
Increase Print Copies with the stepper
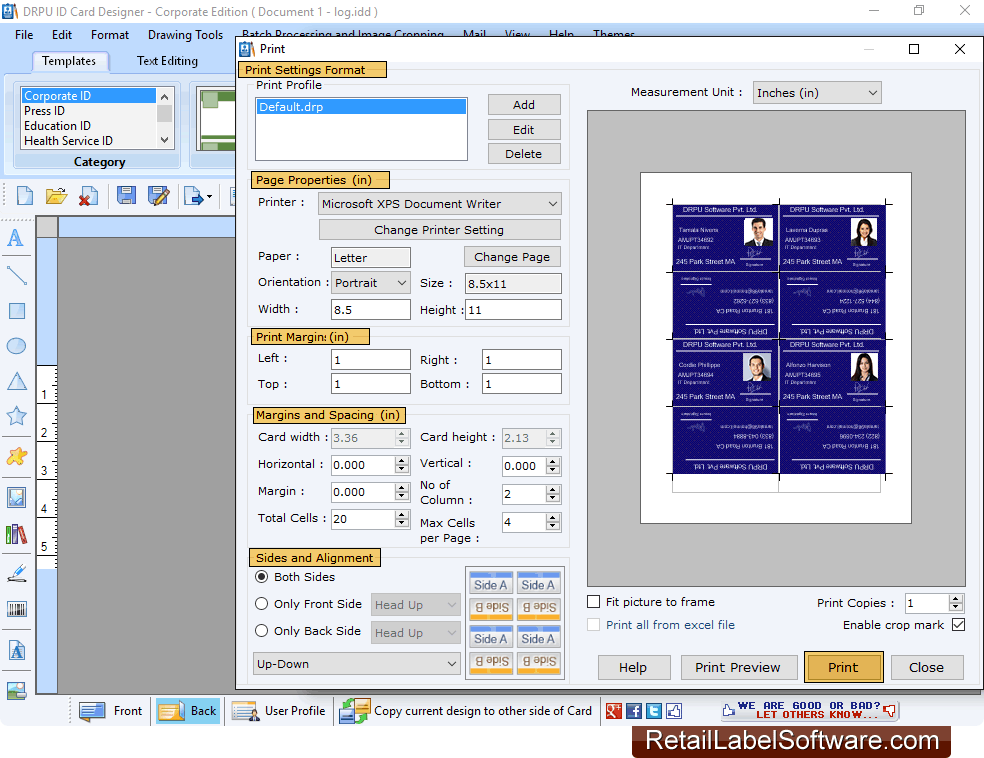pyautogui.click(x=955, y=598)
